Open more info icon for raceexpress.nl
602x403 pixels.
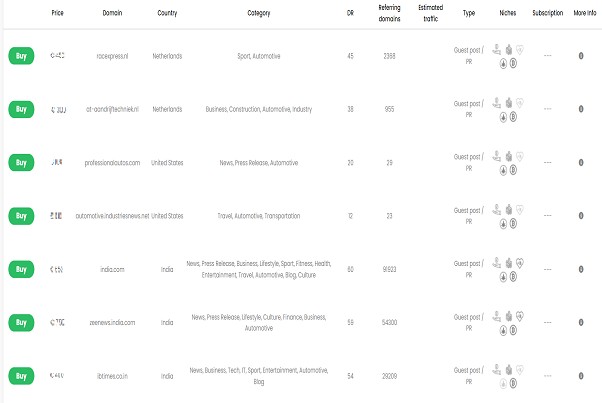tap(581, 56)
